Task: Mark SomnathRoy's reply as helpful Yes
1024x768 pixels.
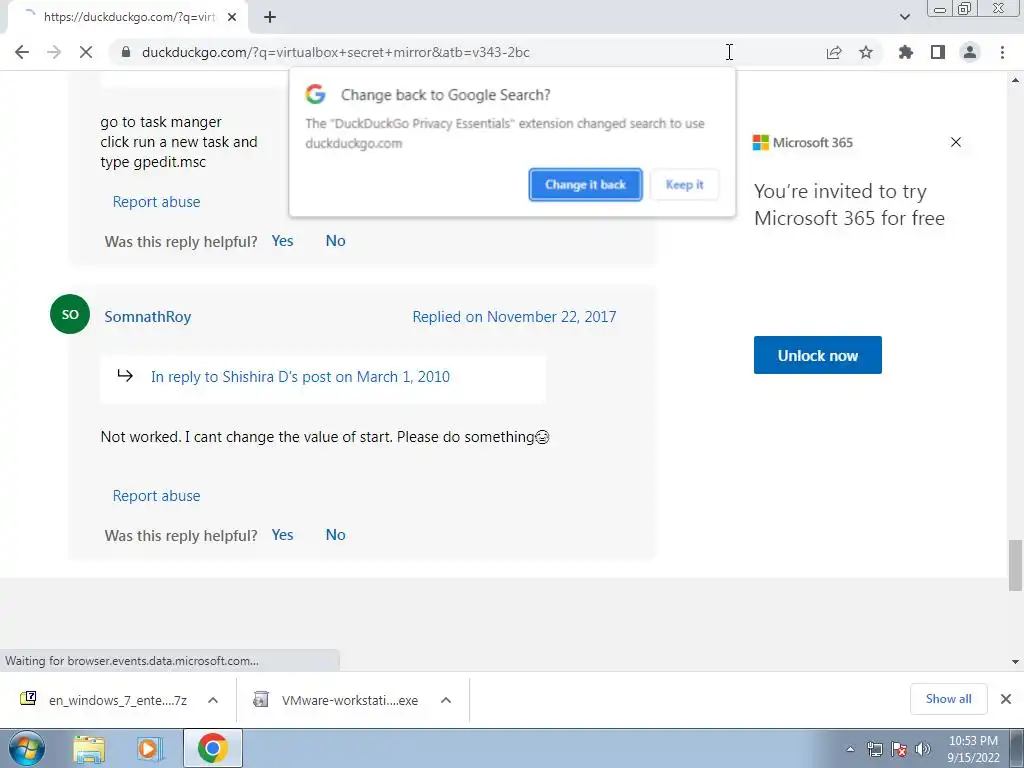Action: (282, 535)
